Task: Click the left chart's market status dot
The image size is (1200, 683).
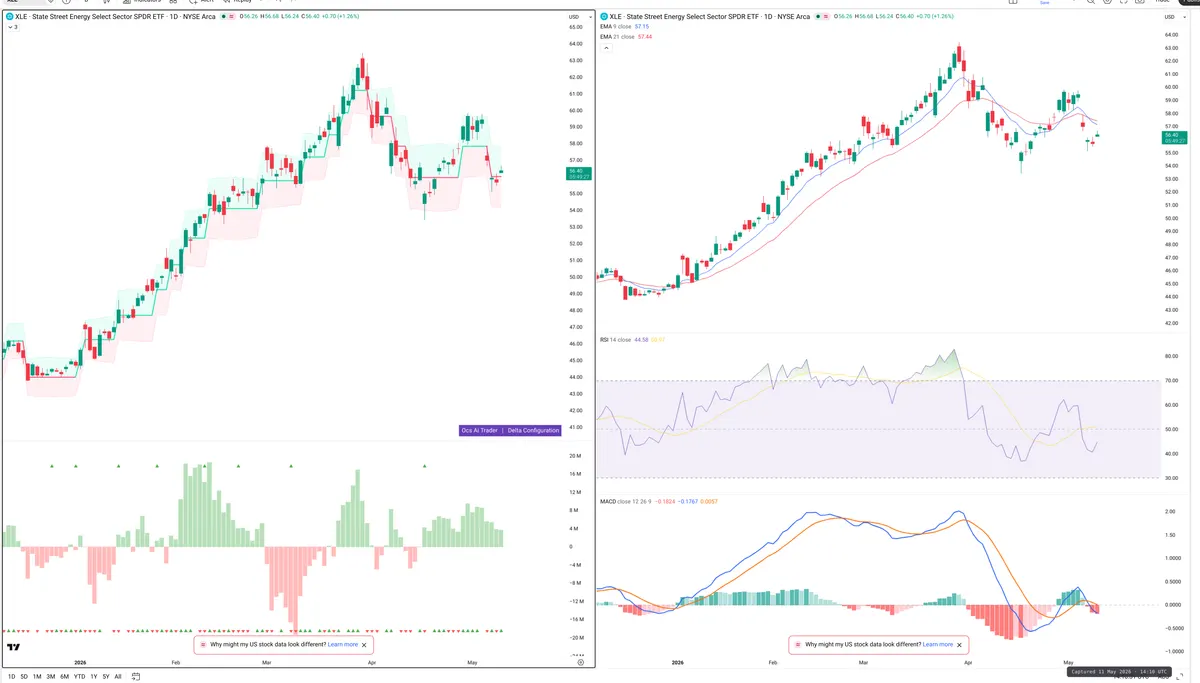Action: coord(222,17)
